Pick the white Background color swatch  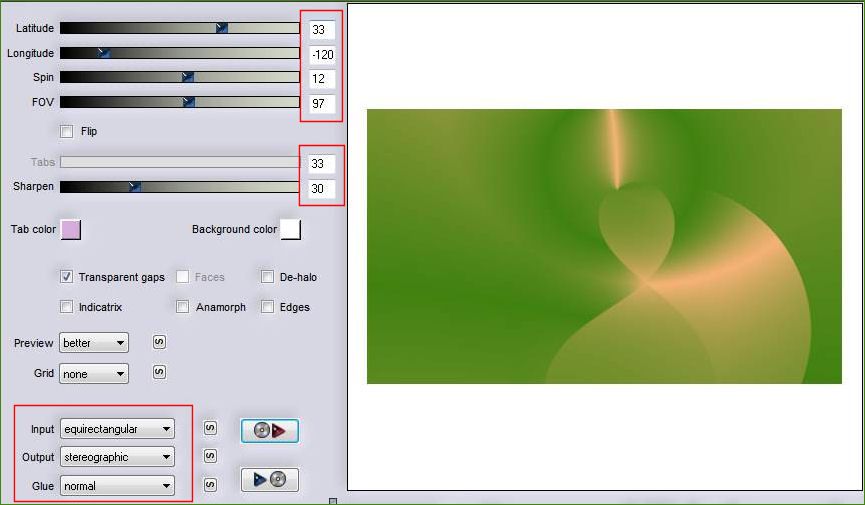click(290, 230)
